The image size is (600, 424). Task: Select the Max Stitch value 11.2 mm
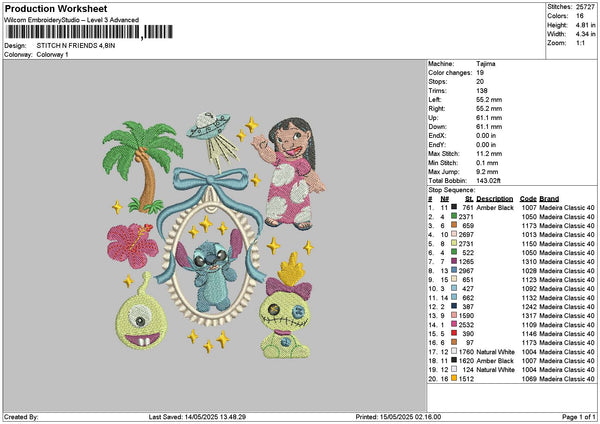[x=489, y=154]
